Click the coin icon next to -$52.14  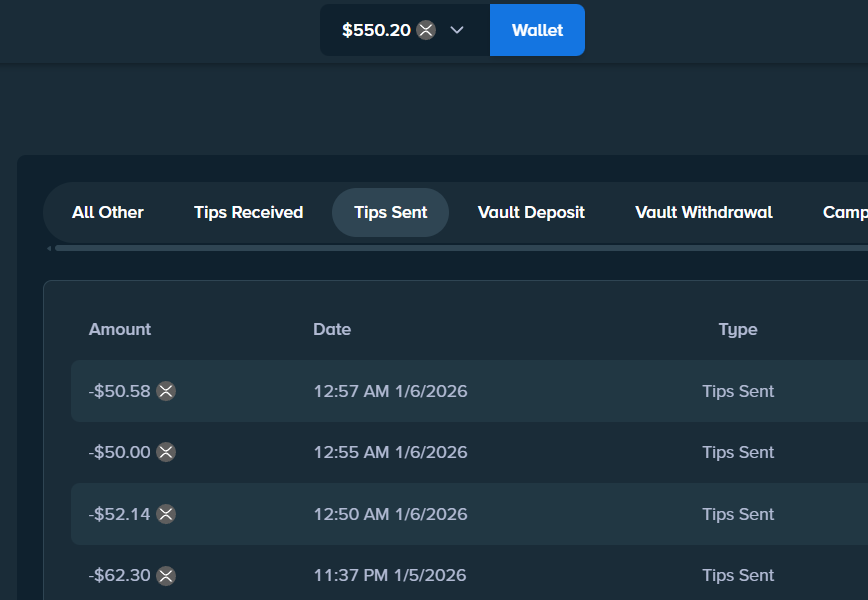click(166, 514)
